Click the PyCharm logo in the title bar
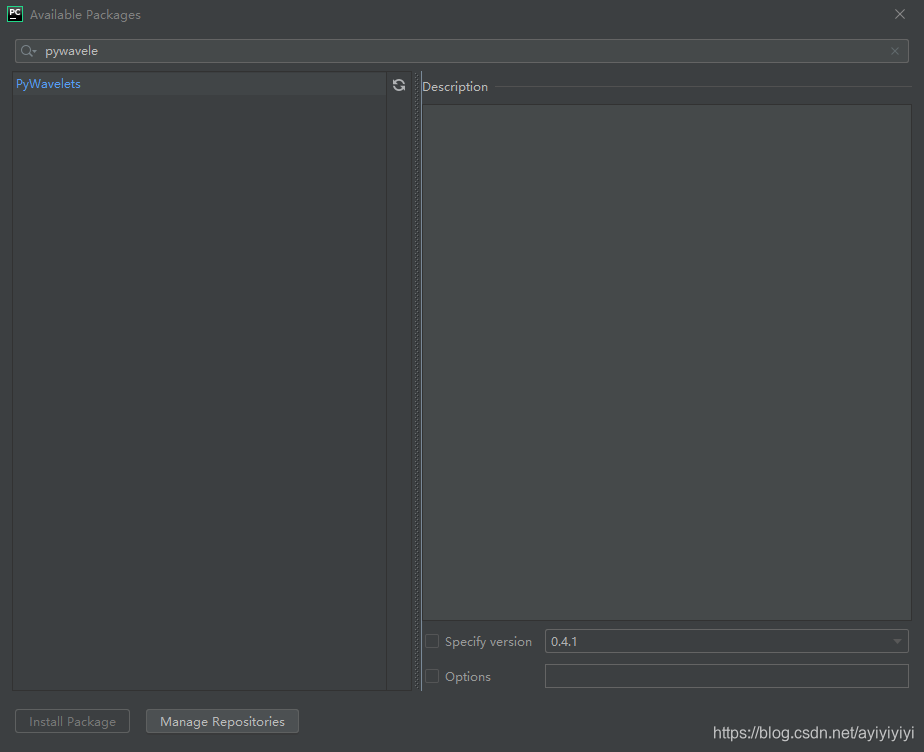The height and width of the screenshot is (752, 924). coord(14,14)
